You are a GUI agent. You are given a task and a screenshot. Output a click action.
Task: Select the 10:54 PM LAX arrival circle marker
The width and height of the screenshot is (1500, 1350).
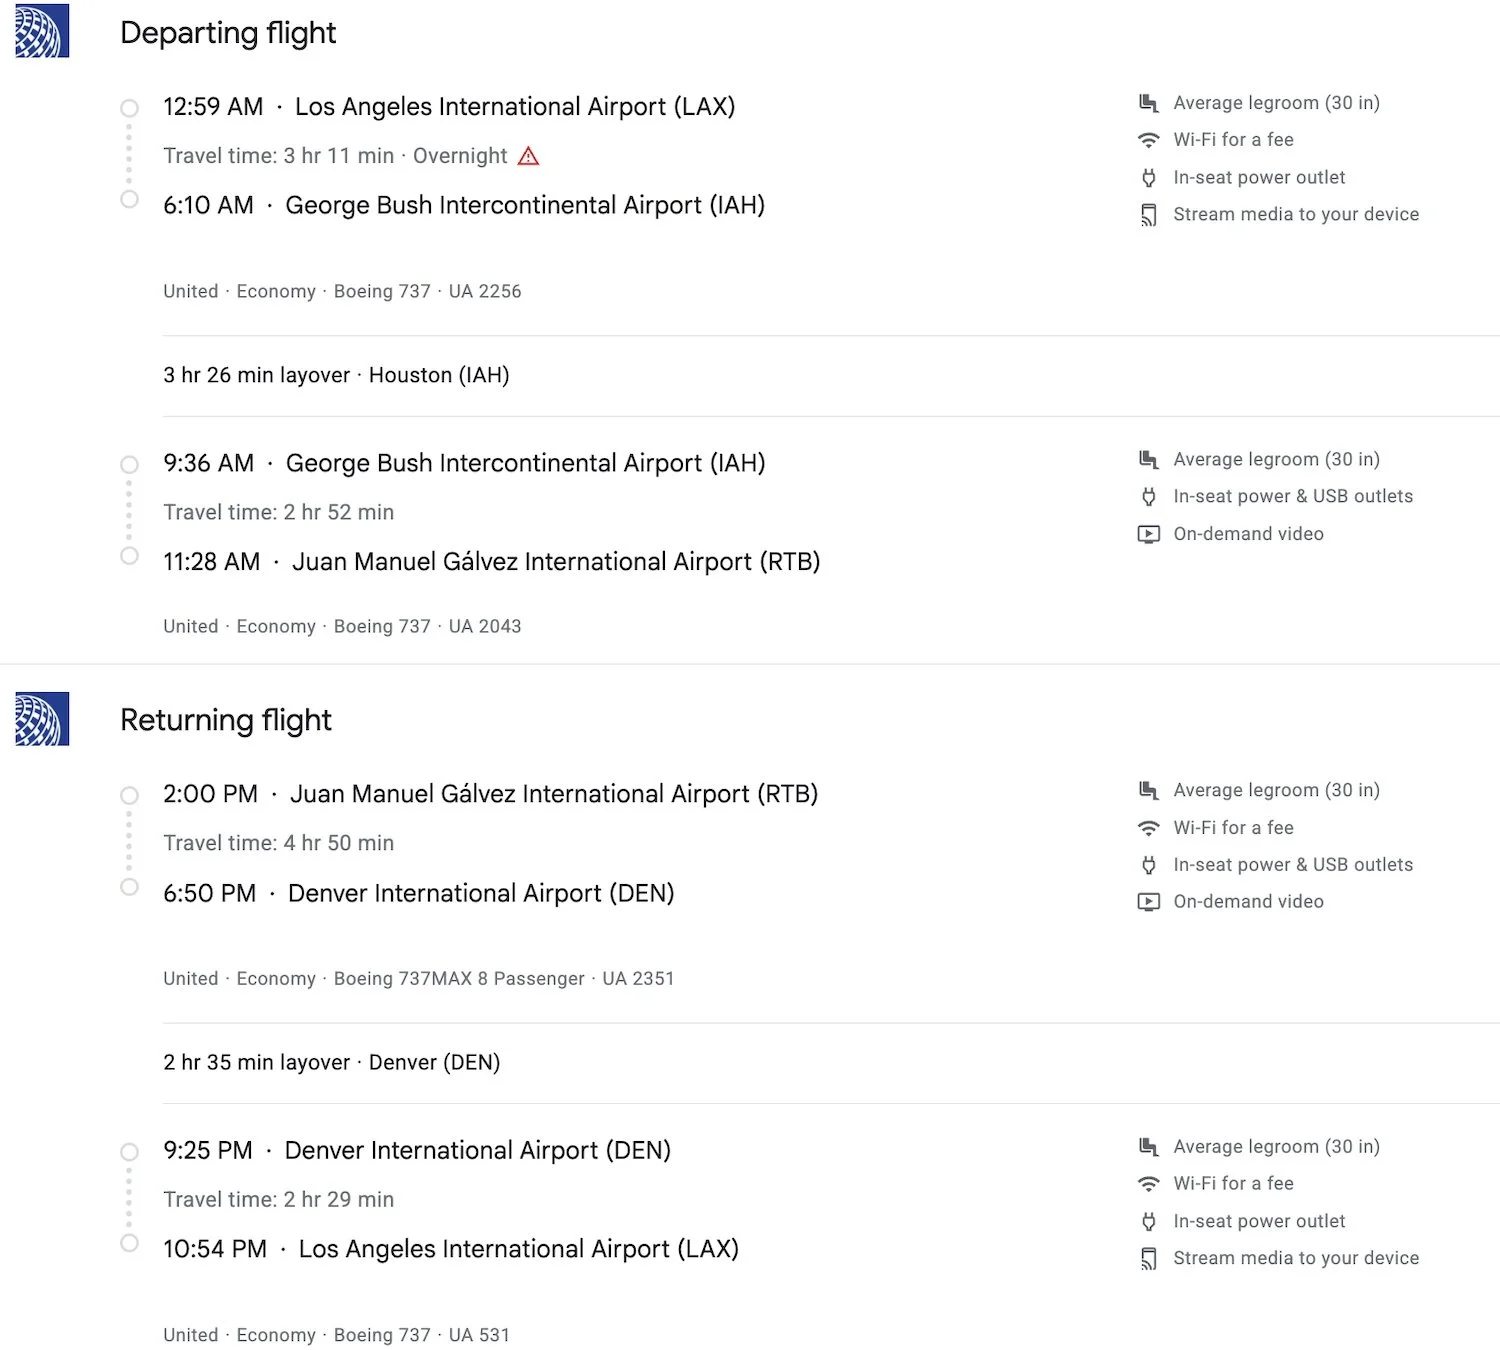coord(129,1243)
